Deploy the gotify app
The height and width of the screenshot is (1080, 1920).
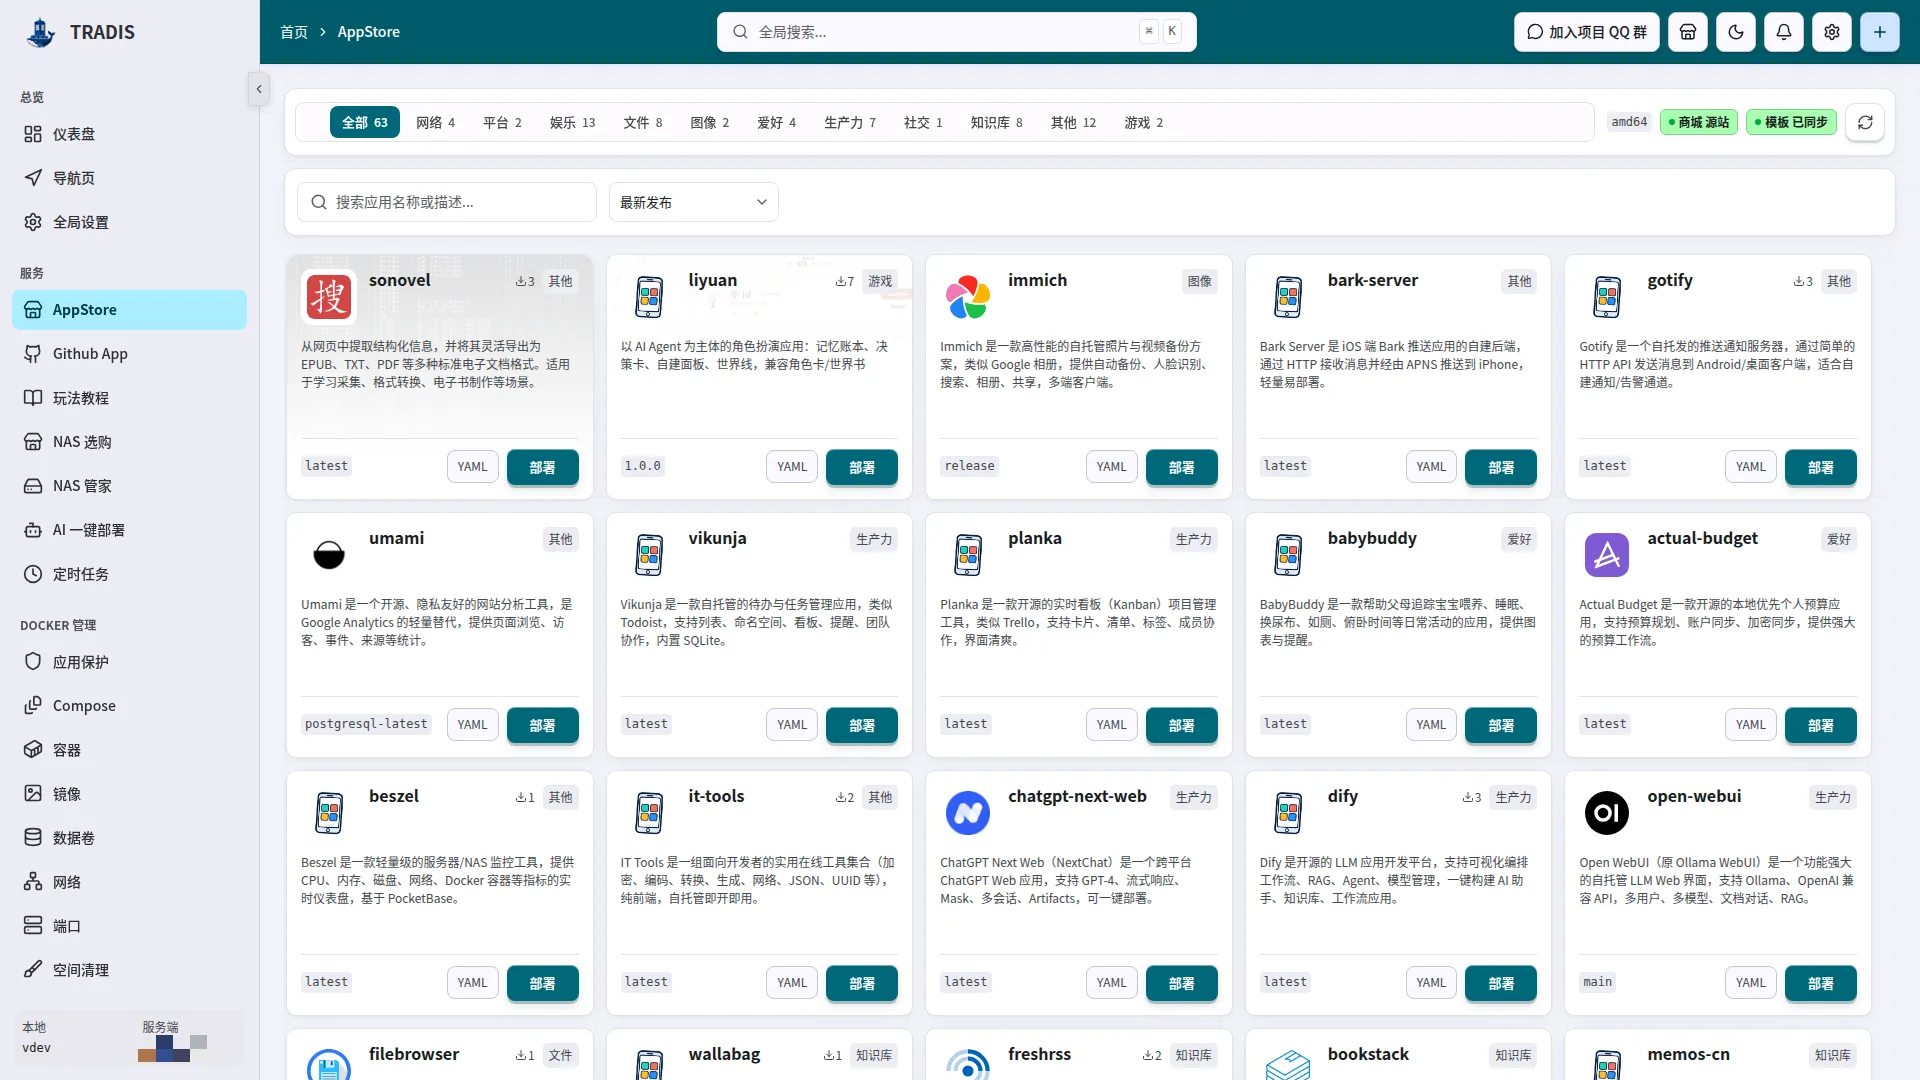click(x=1820, y=467)
